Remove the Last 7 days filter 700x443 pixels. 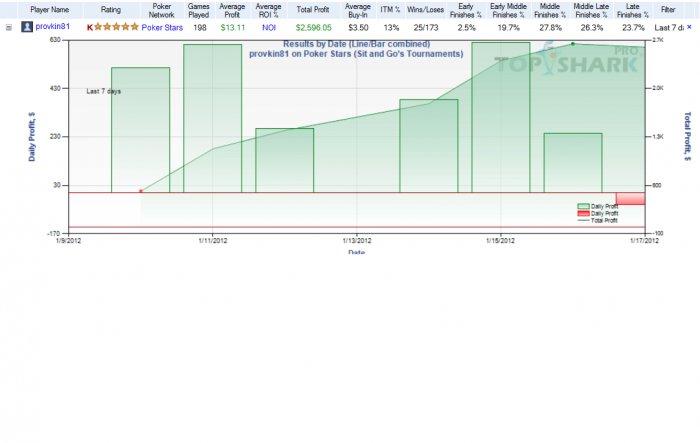point(689,27)
